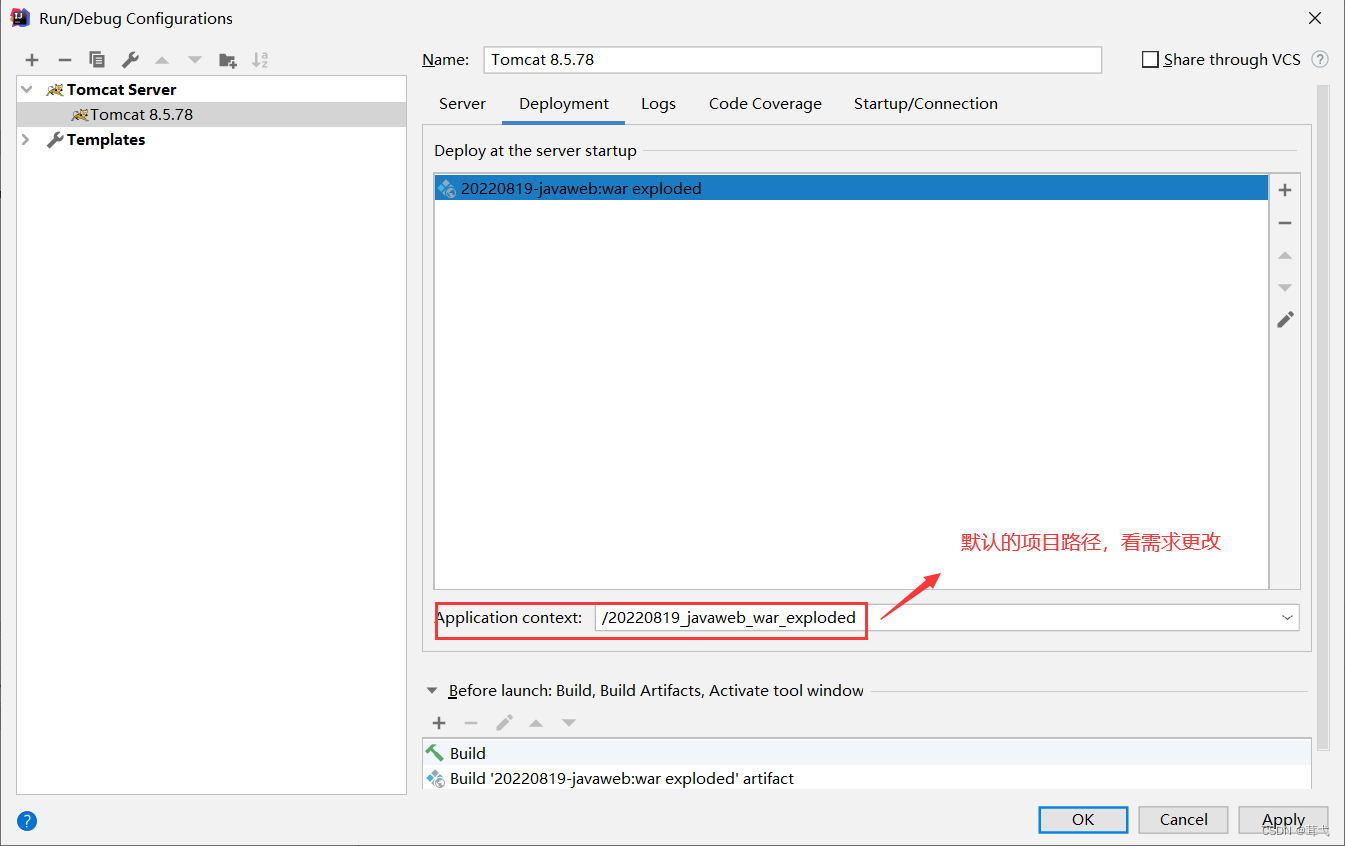Move Before launch task up

click(536, 723)
